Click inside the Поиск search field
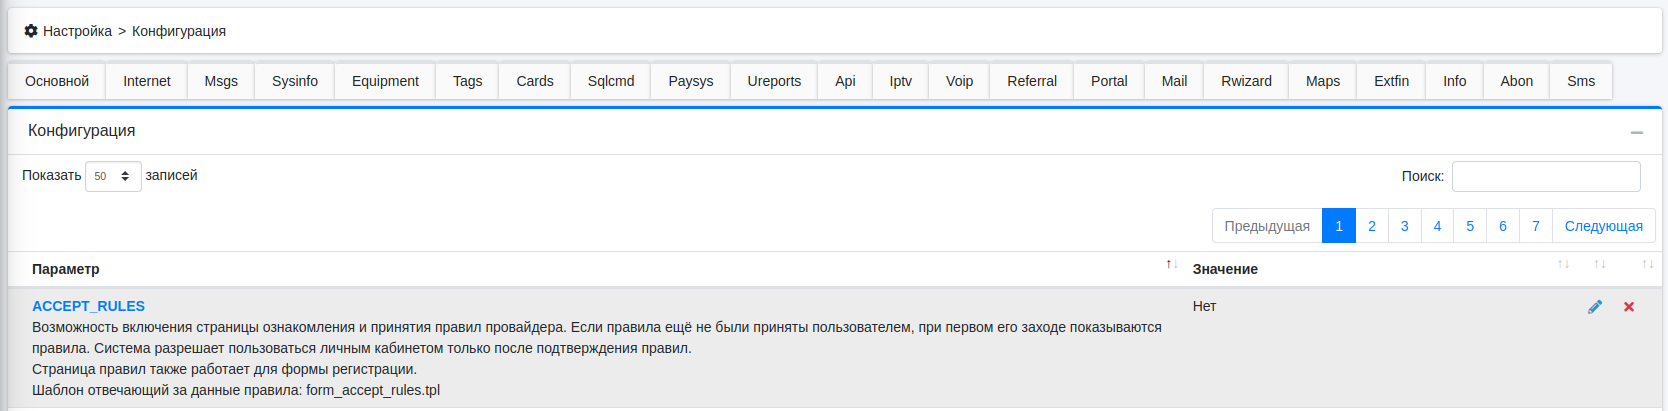The image size is (1668, 411). tap(1545, 176)
